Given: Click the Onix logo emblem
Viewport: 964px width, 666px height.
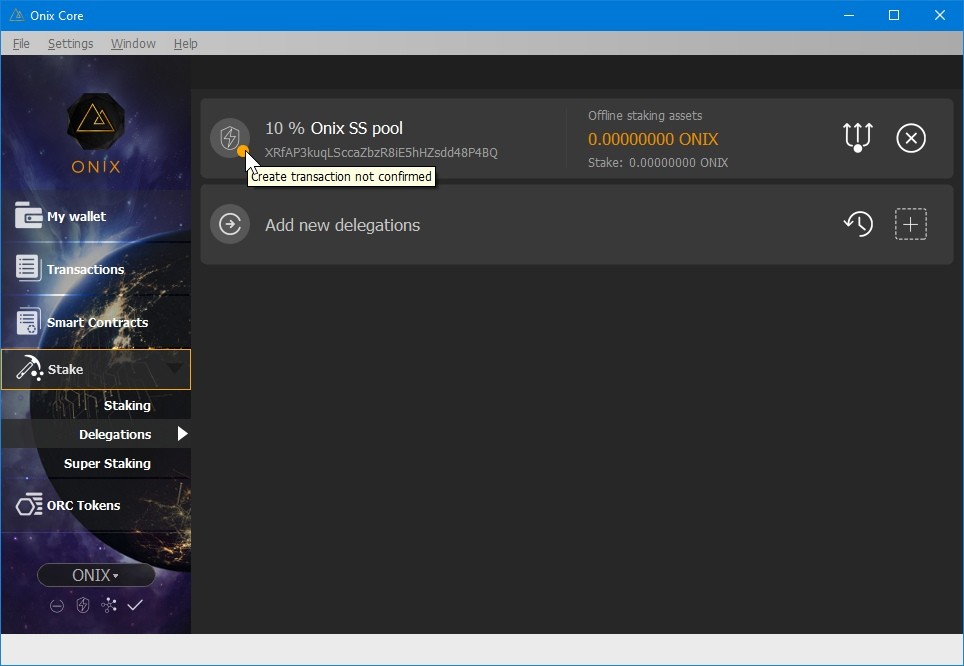Looking at the screenshot, I should pyautogui.click(x=96, y=121).
